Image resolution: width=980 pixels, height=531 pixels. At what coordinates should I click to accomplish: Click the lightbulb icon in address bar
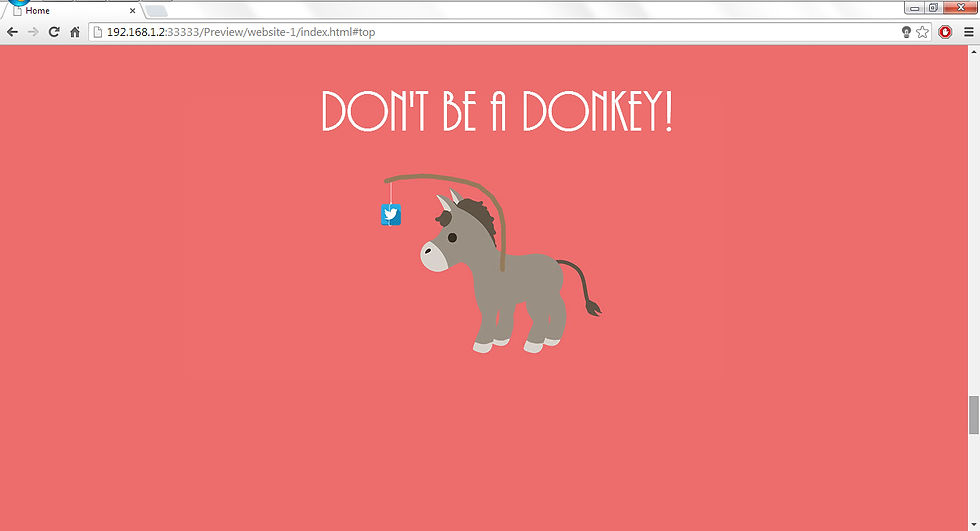pos(906,32)
